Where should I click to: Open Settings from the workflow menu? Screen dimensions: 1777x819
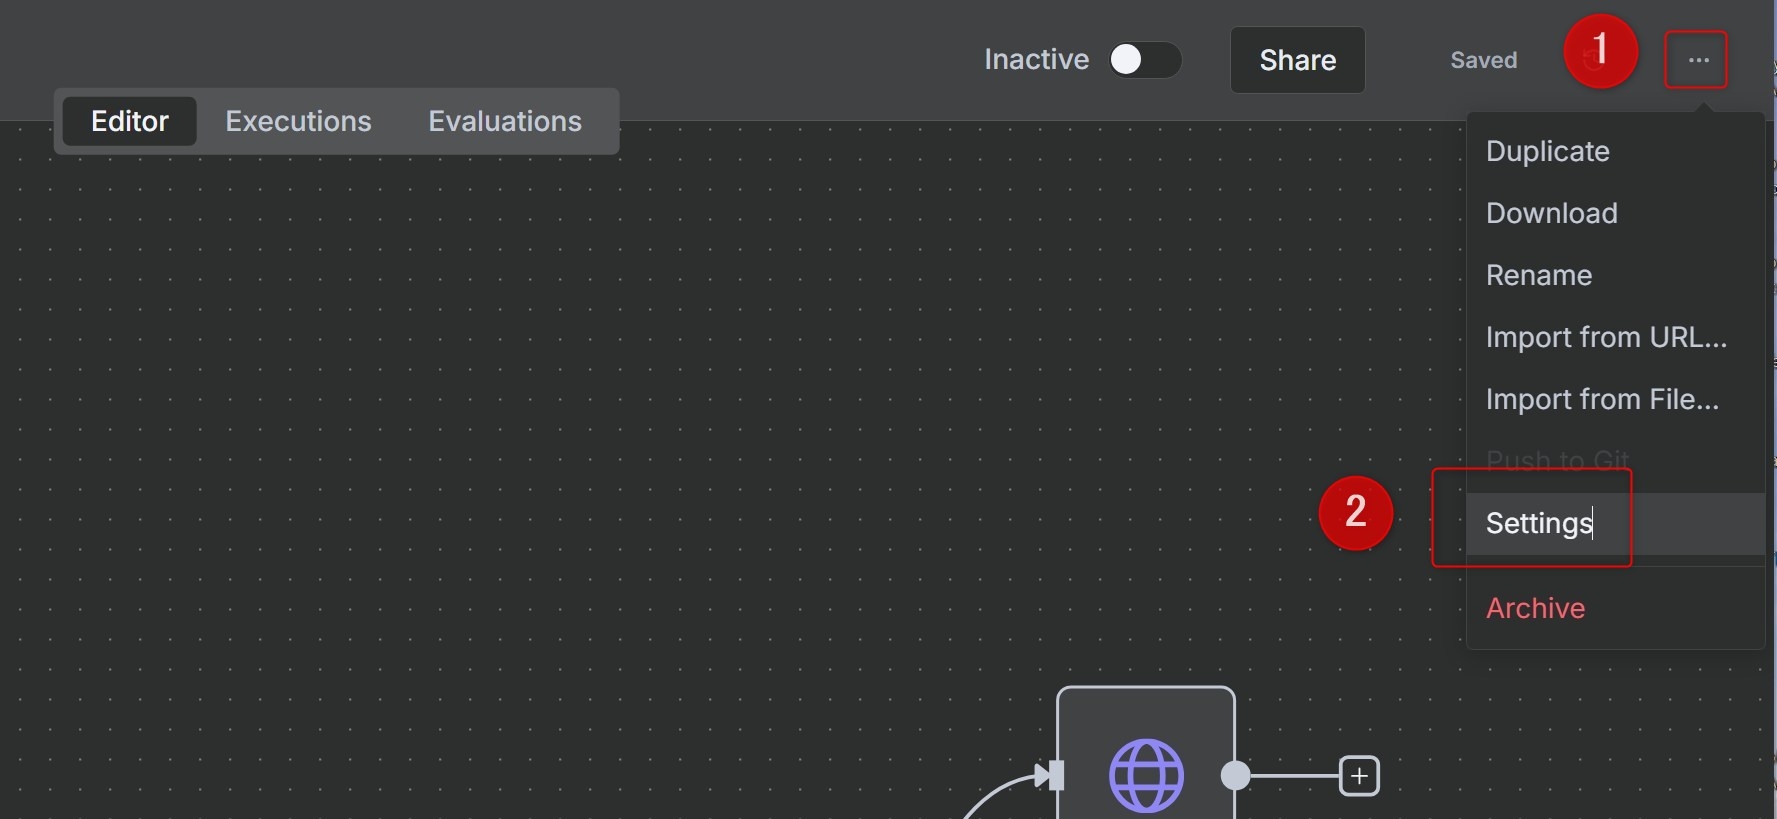coord(1539,523)
